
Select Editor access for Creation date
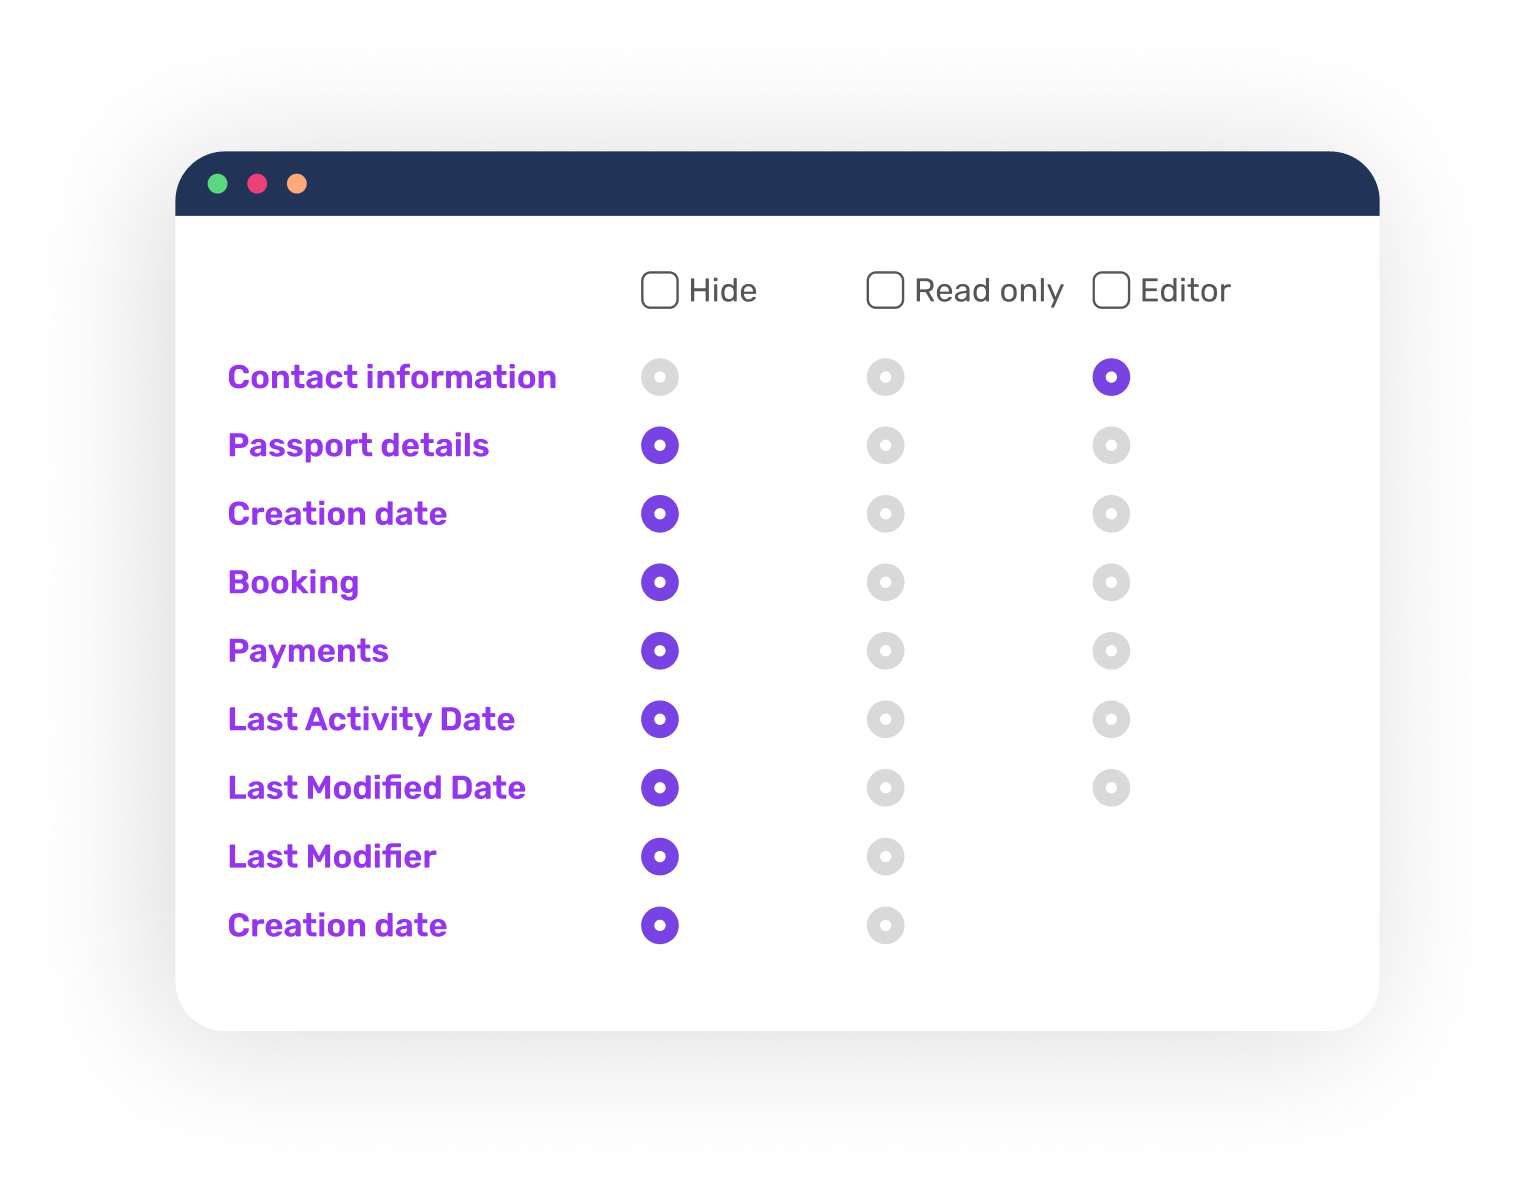[1111, 513]
